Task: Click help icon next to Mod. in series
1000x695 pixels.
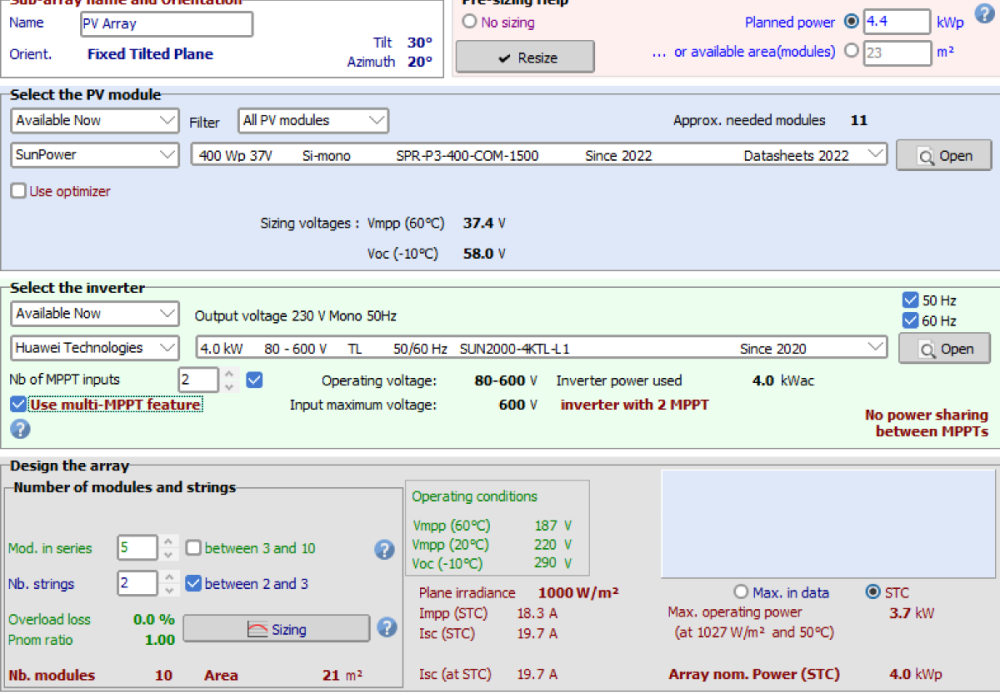Action: click(384, 549)
